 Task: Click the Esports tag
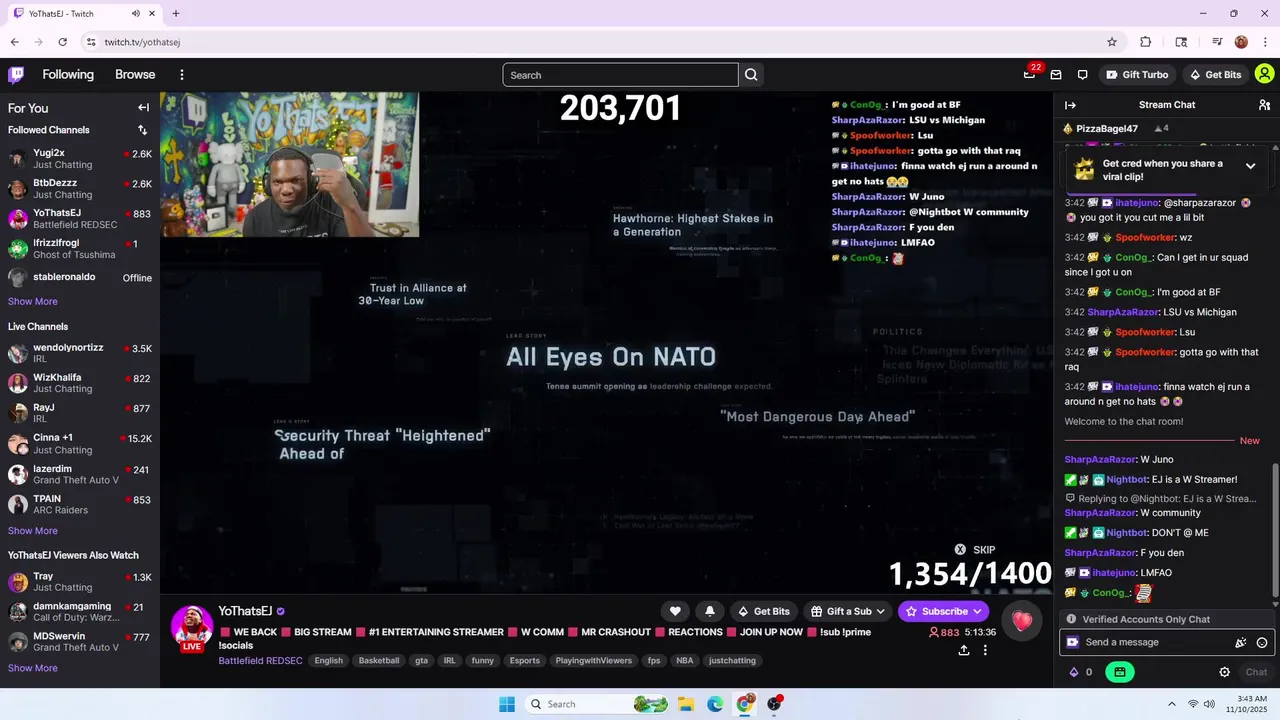pyautogui.click(x=524, y=660)
